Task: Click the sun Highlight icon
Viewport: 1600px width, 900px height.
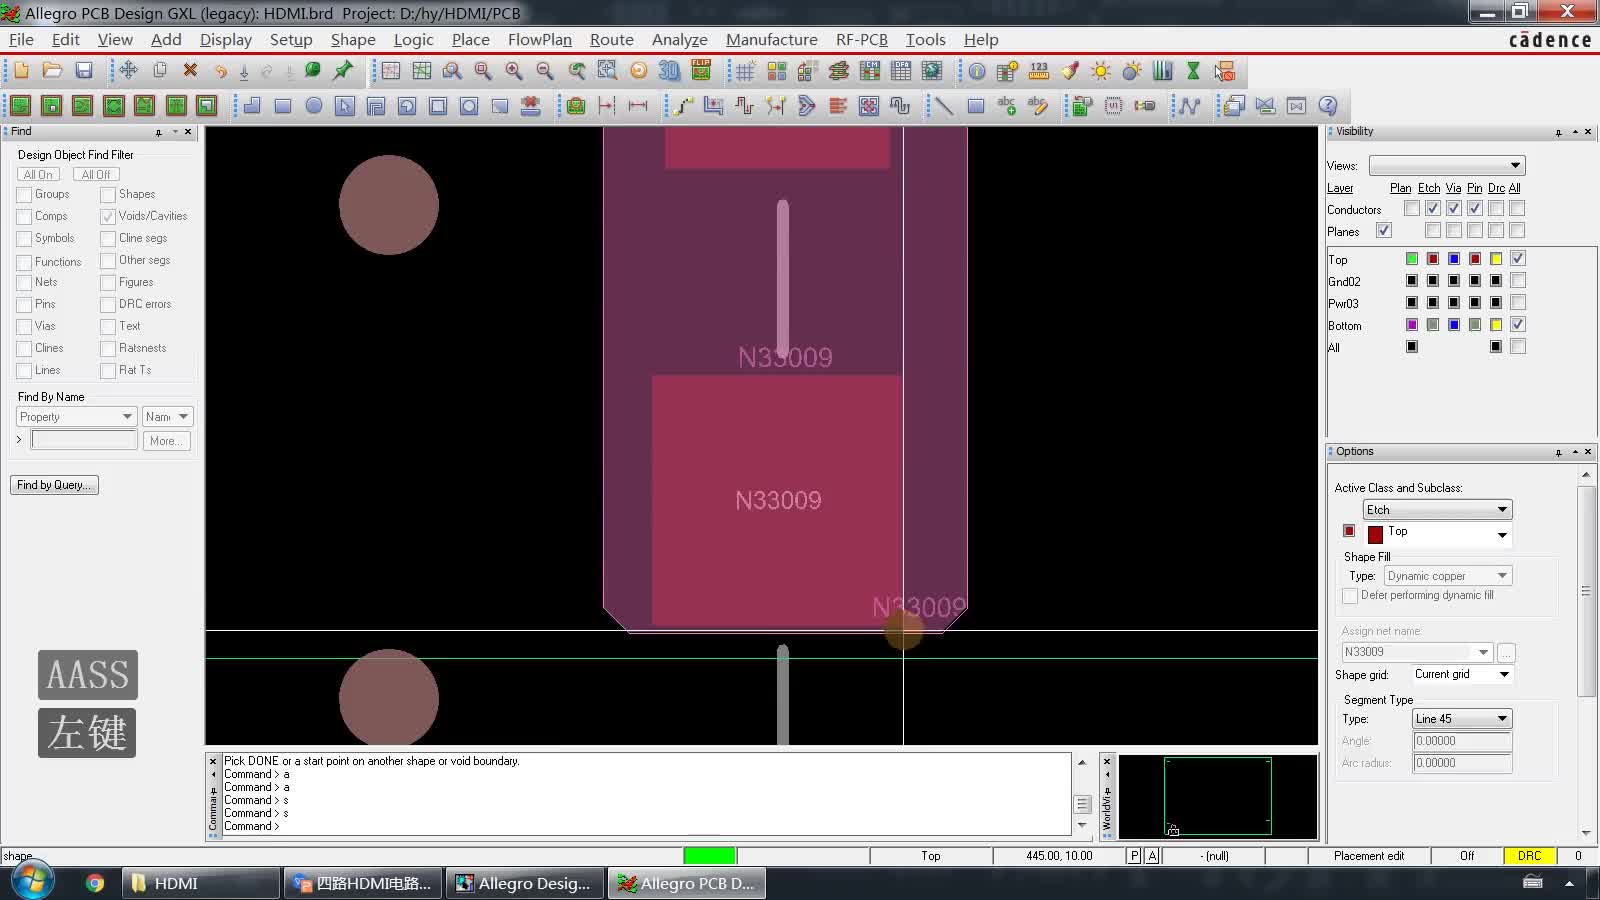Action: (x=1101, y=71)
